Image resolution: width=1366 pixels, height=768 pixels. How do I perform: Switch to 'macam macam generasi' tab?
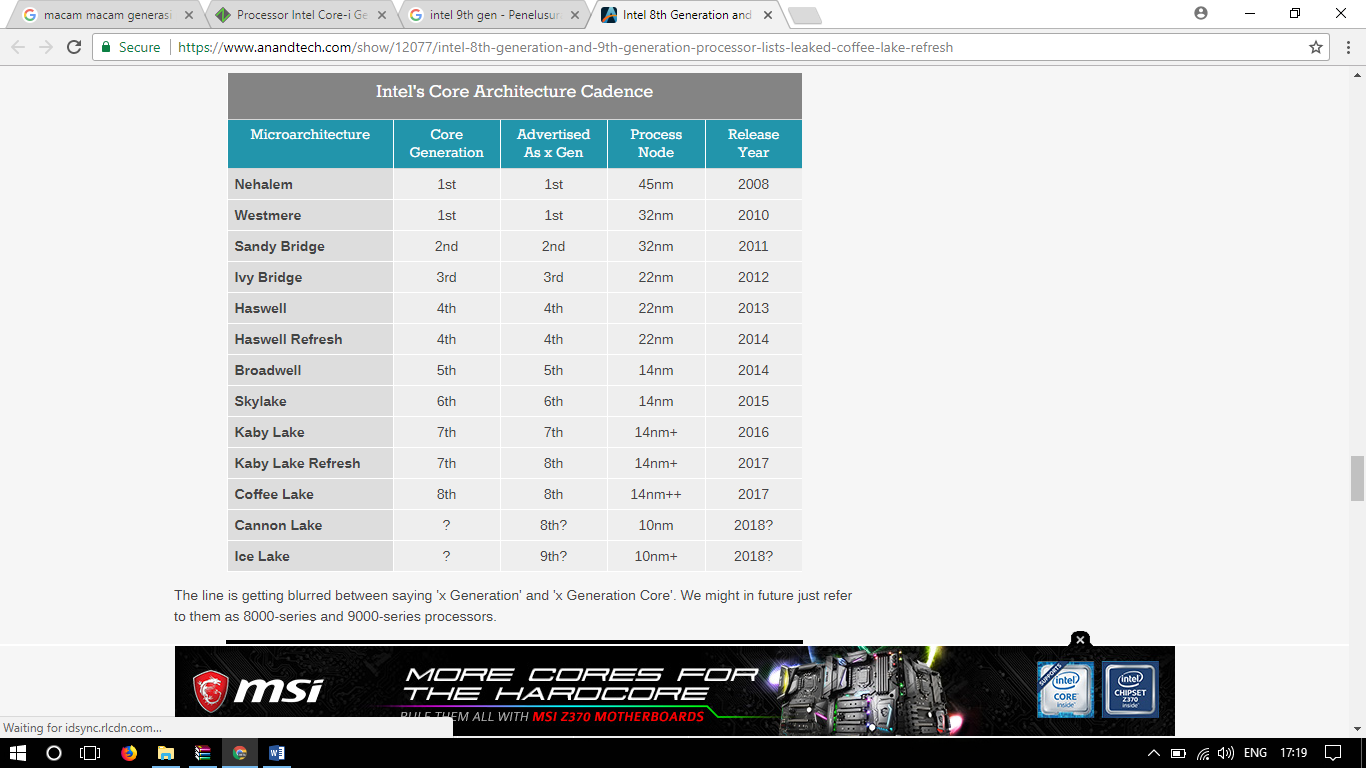[x=107, y=15]
